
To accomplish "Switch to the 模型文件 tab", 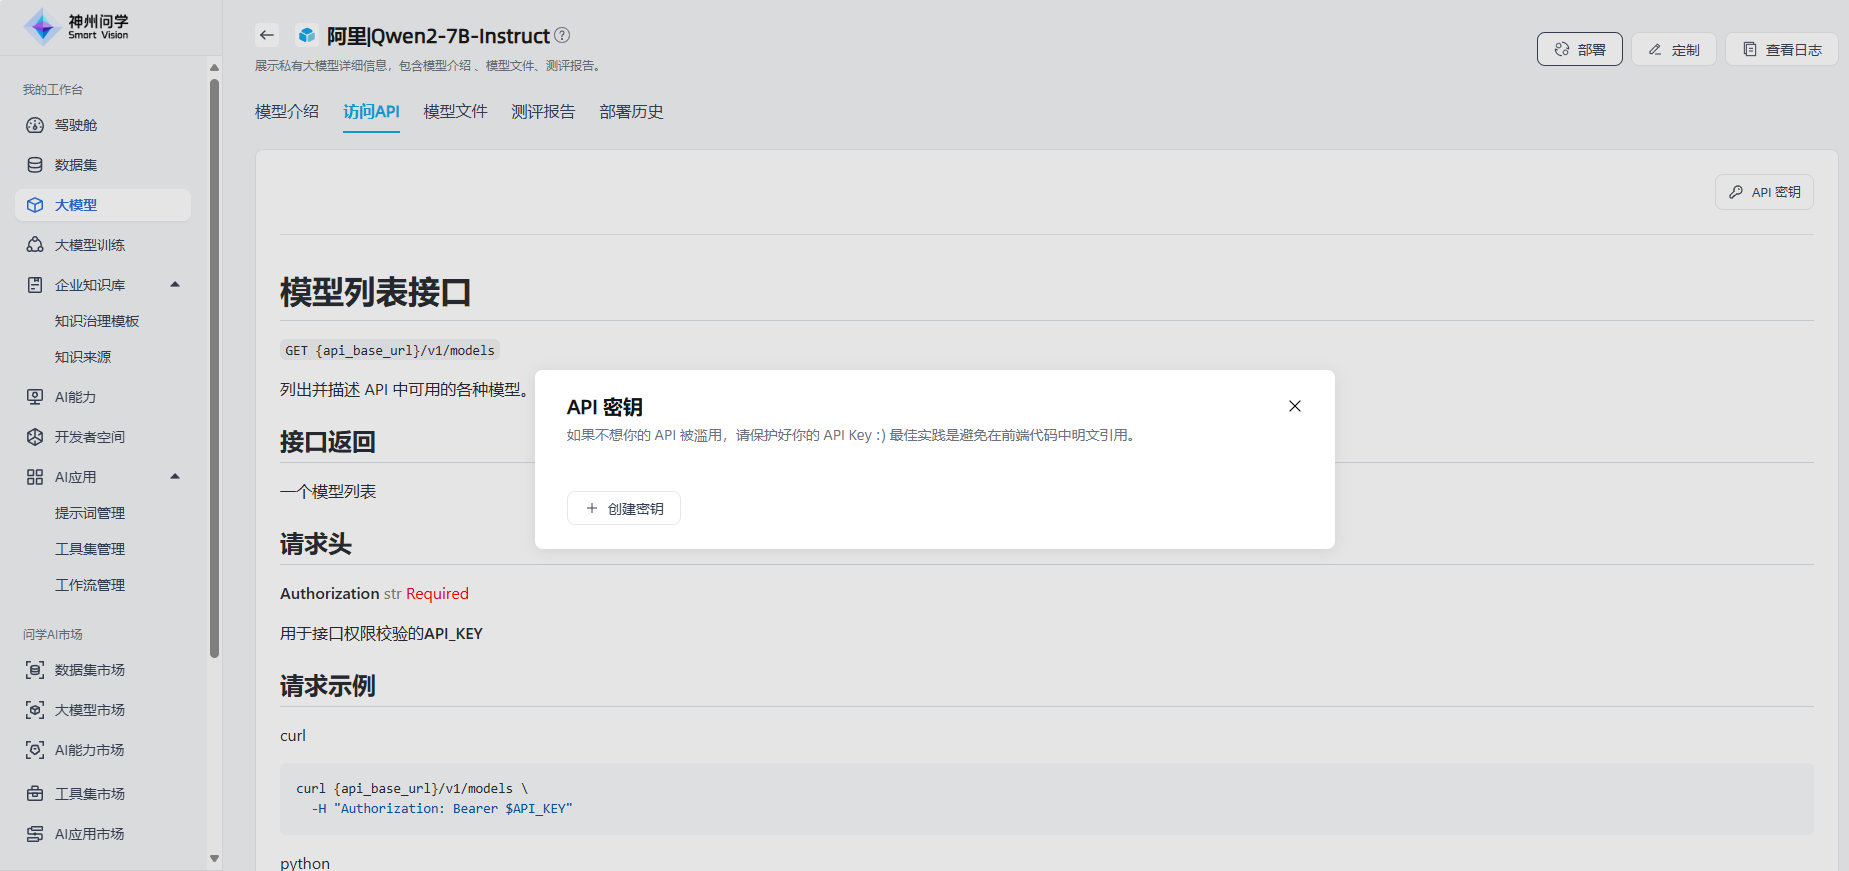I will pos(455,112).
